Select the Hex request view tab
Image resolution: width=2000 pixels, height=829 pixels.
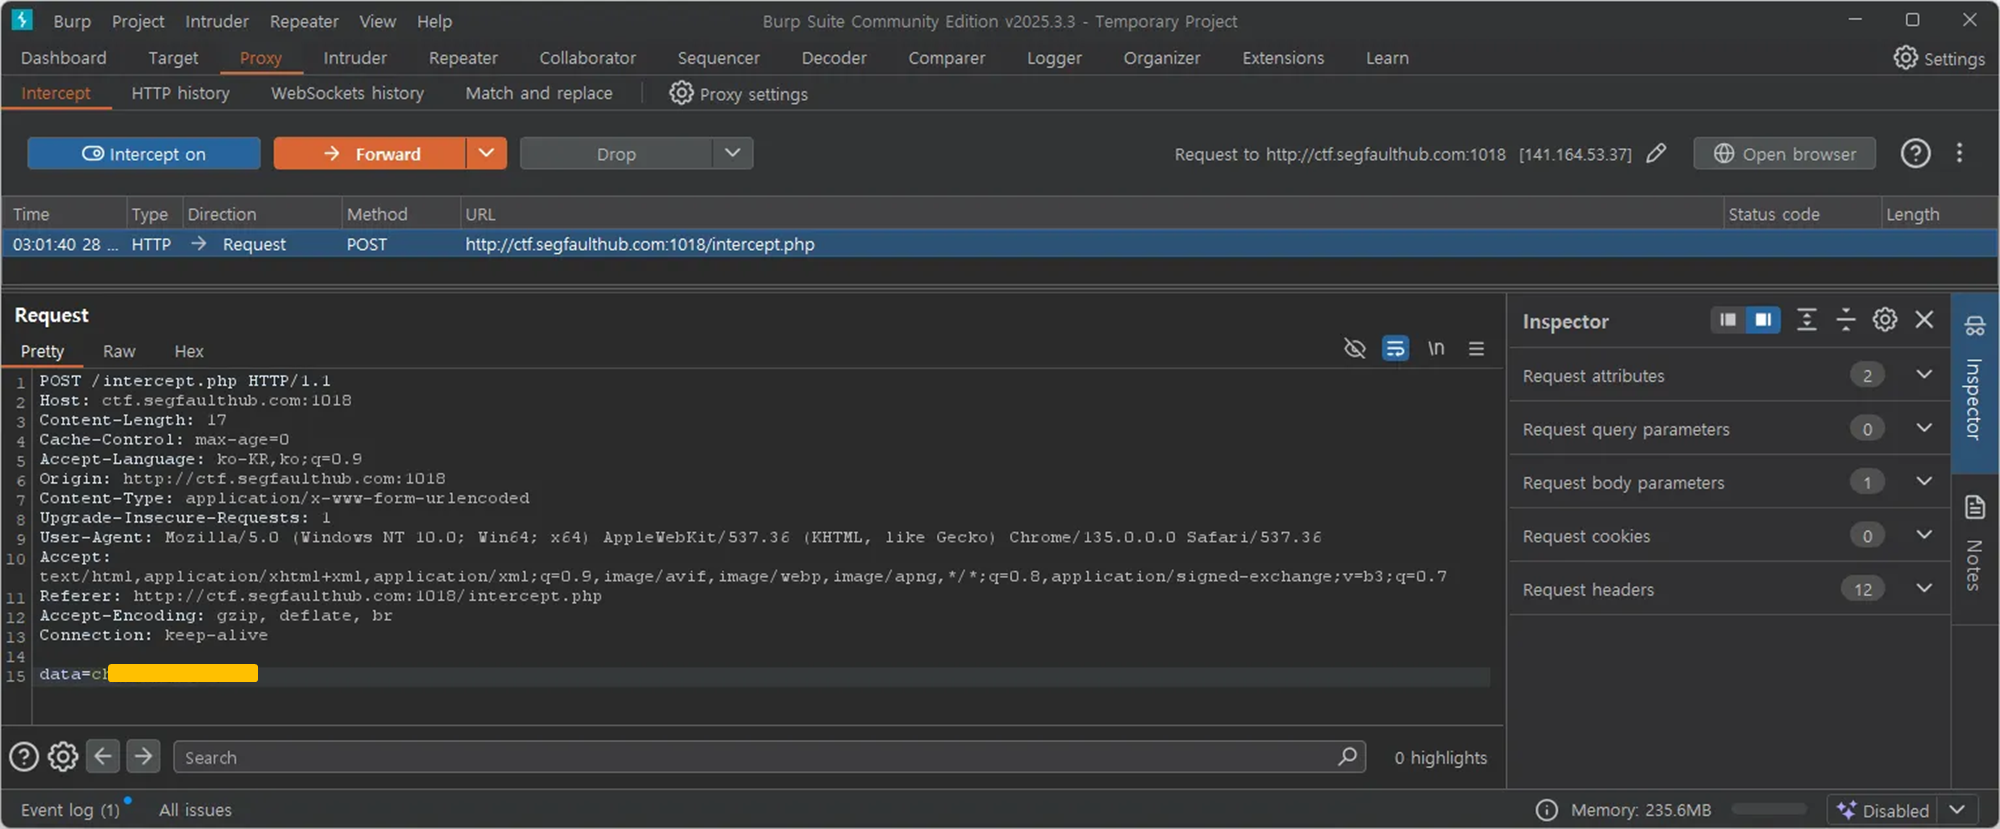(188, 351)
